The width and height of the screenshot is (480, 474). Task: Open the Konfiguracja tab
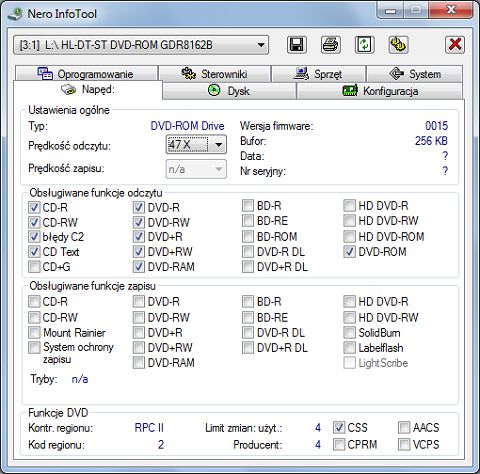380,91
